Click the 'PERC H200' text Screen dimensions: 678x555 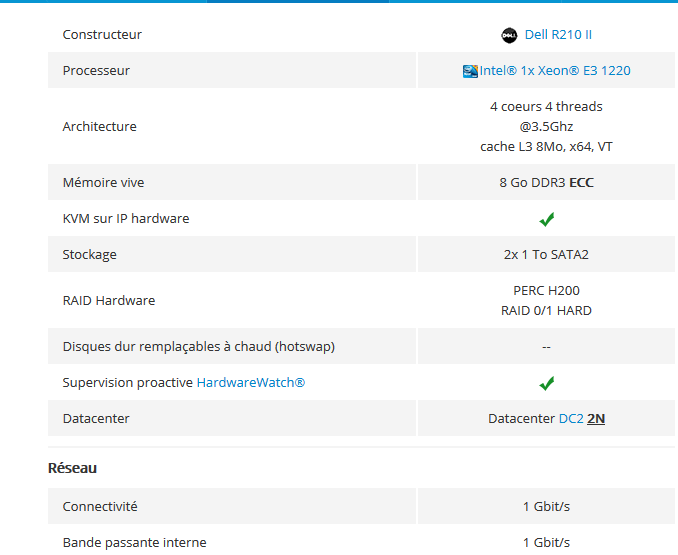click(x=546, y=290)
